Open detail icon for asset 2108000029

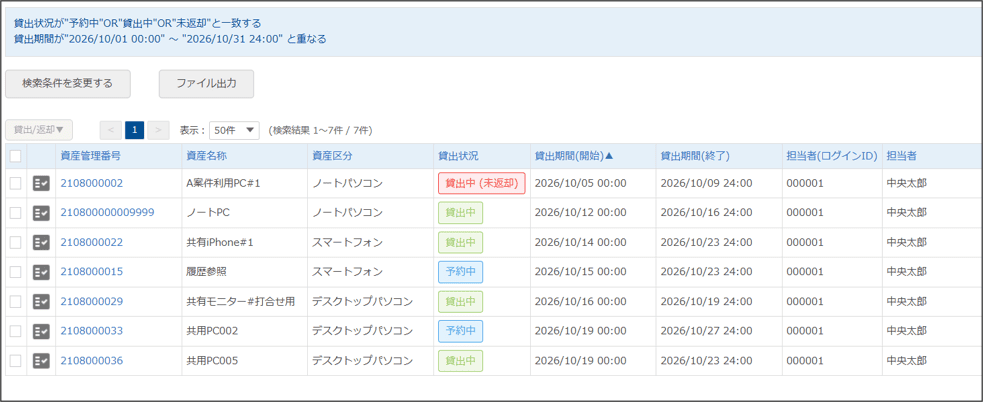coord(41,301)
